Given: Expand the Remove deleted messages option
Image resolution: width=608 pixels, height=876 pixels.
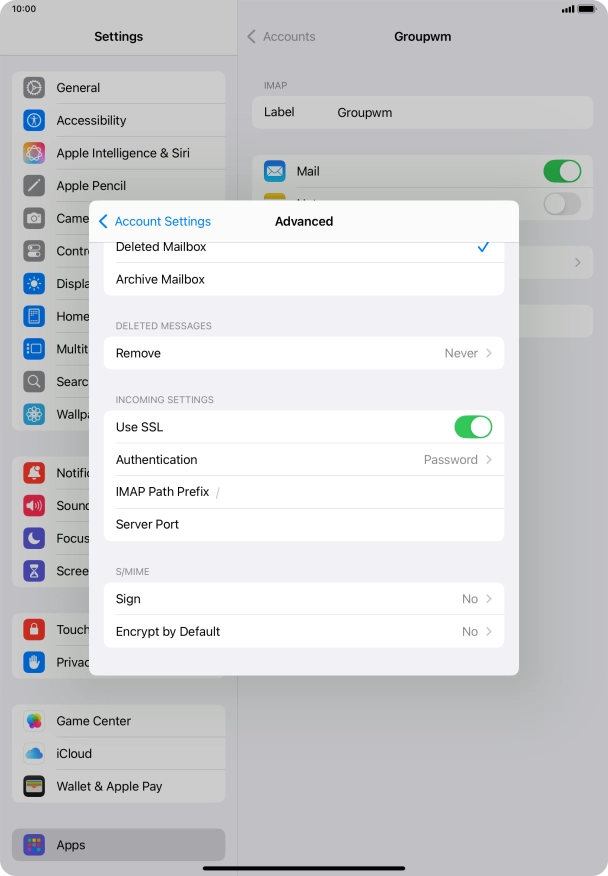Looking at the screenshot, I should (303, 353).
